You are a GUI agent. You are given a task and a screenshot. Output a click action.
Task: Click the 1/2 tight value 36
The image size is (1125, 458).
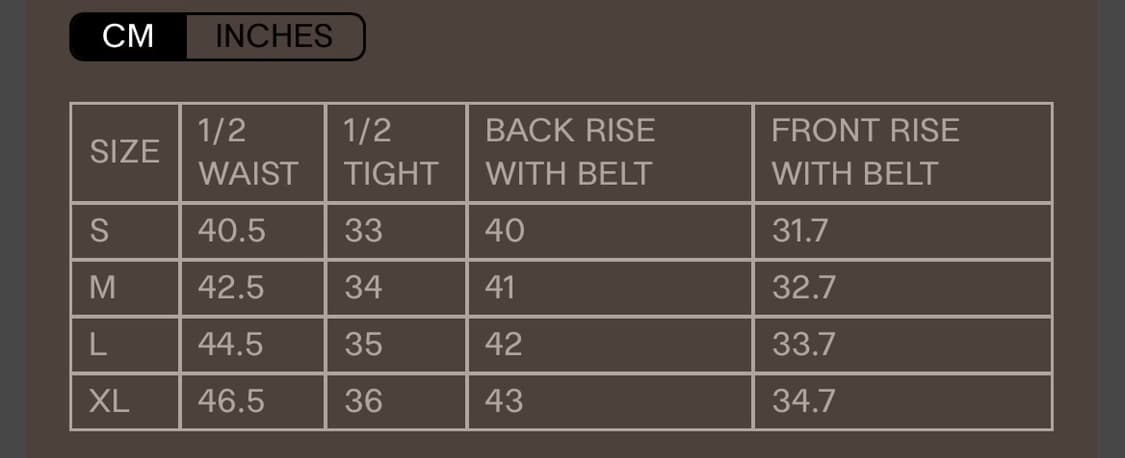364,401
